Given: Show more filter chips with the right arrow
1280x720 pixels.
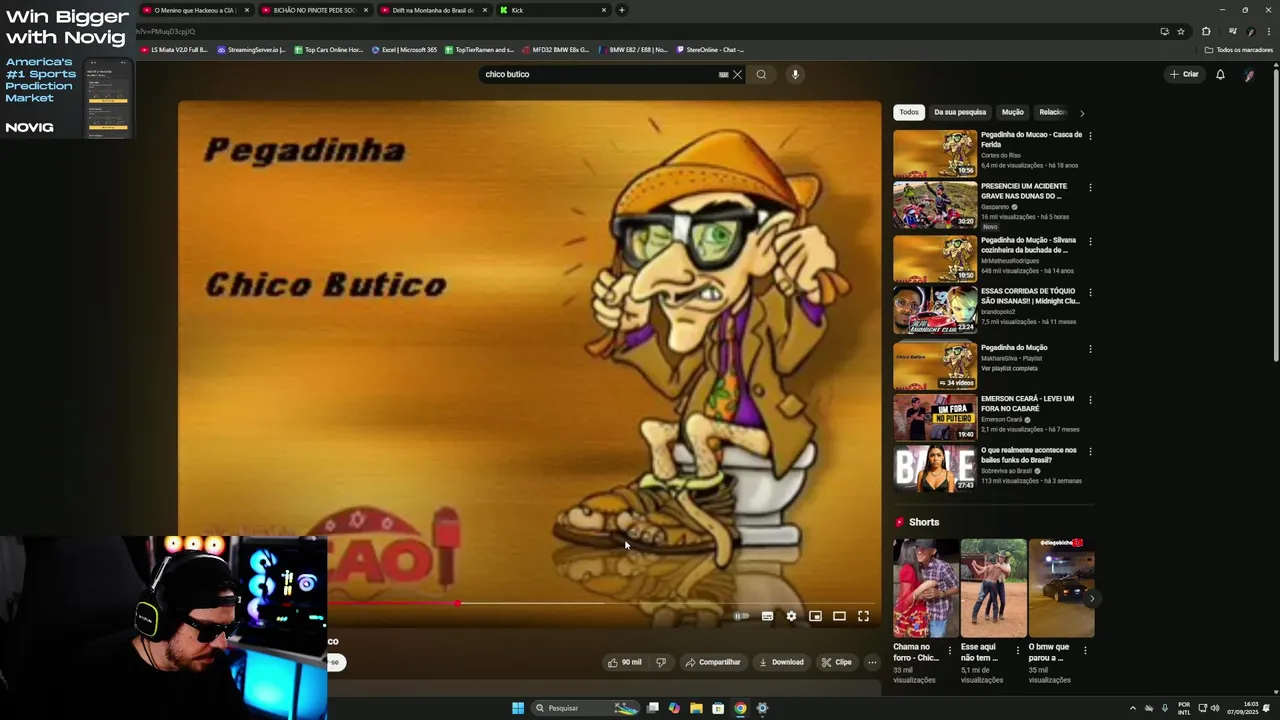Looking at the screenshot, I should (1082, 113).
